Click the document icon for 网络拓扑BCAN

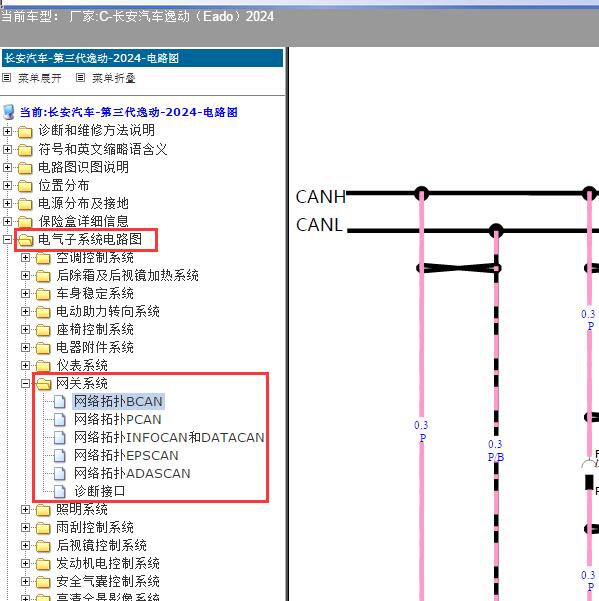pyautogui.click(x=59, y=401)
